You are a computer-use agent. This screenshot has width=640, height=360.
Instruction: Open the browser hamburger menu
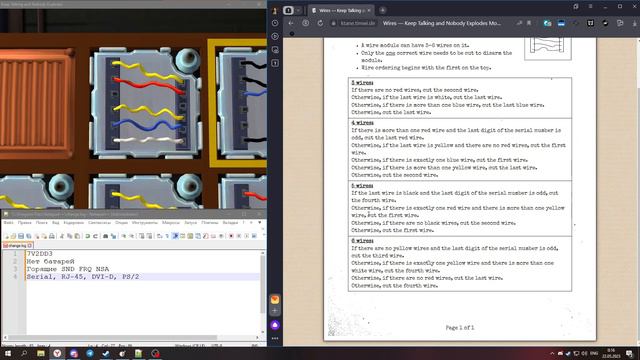[591, 7]
